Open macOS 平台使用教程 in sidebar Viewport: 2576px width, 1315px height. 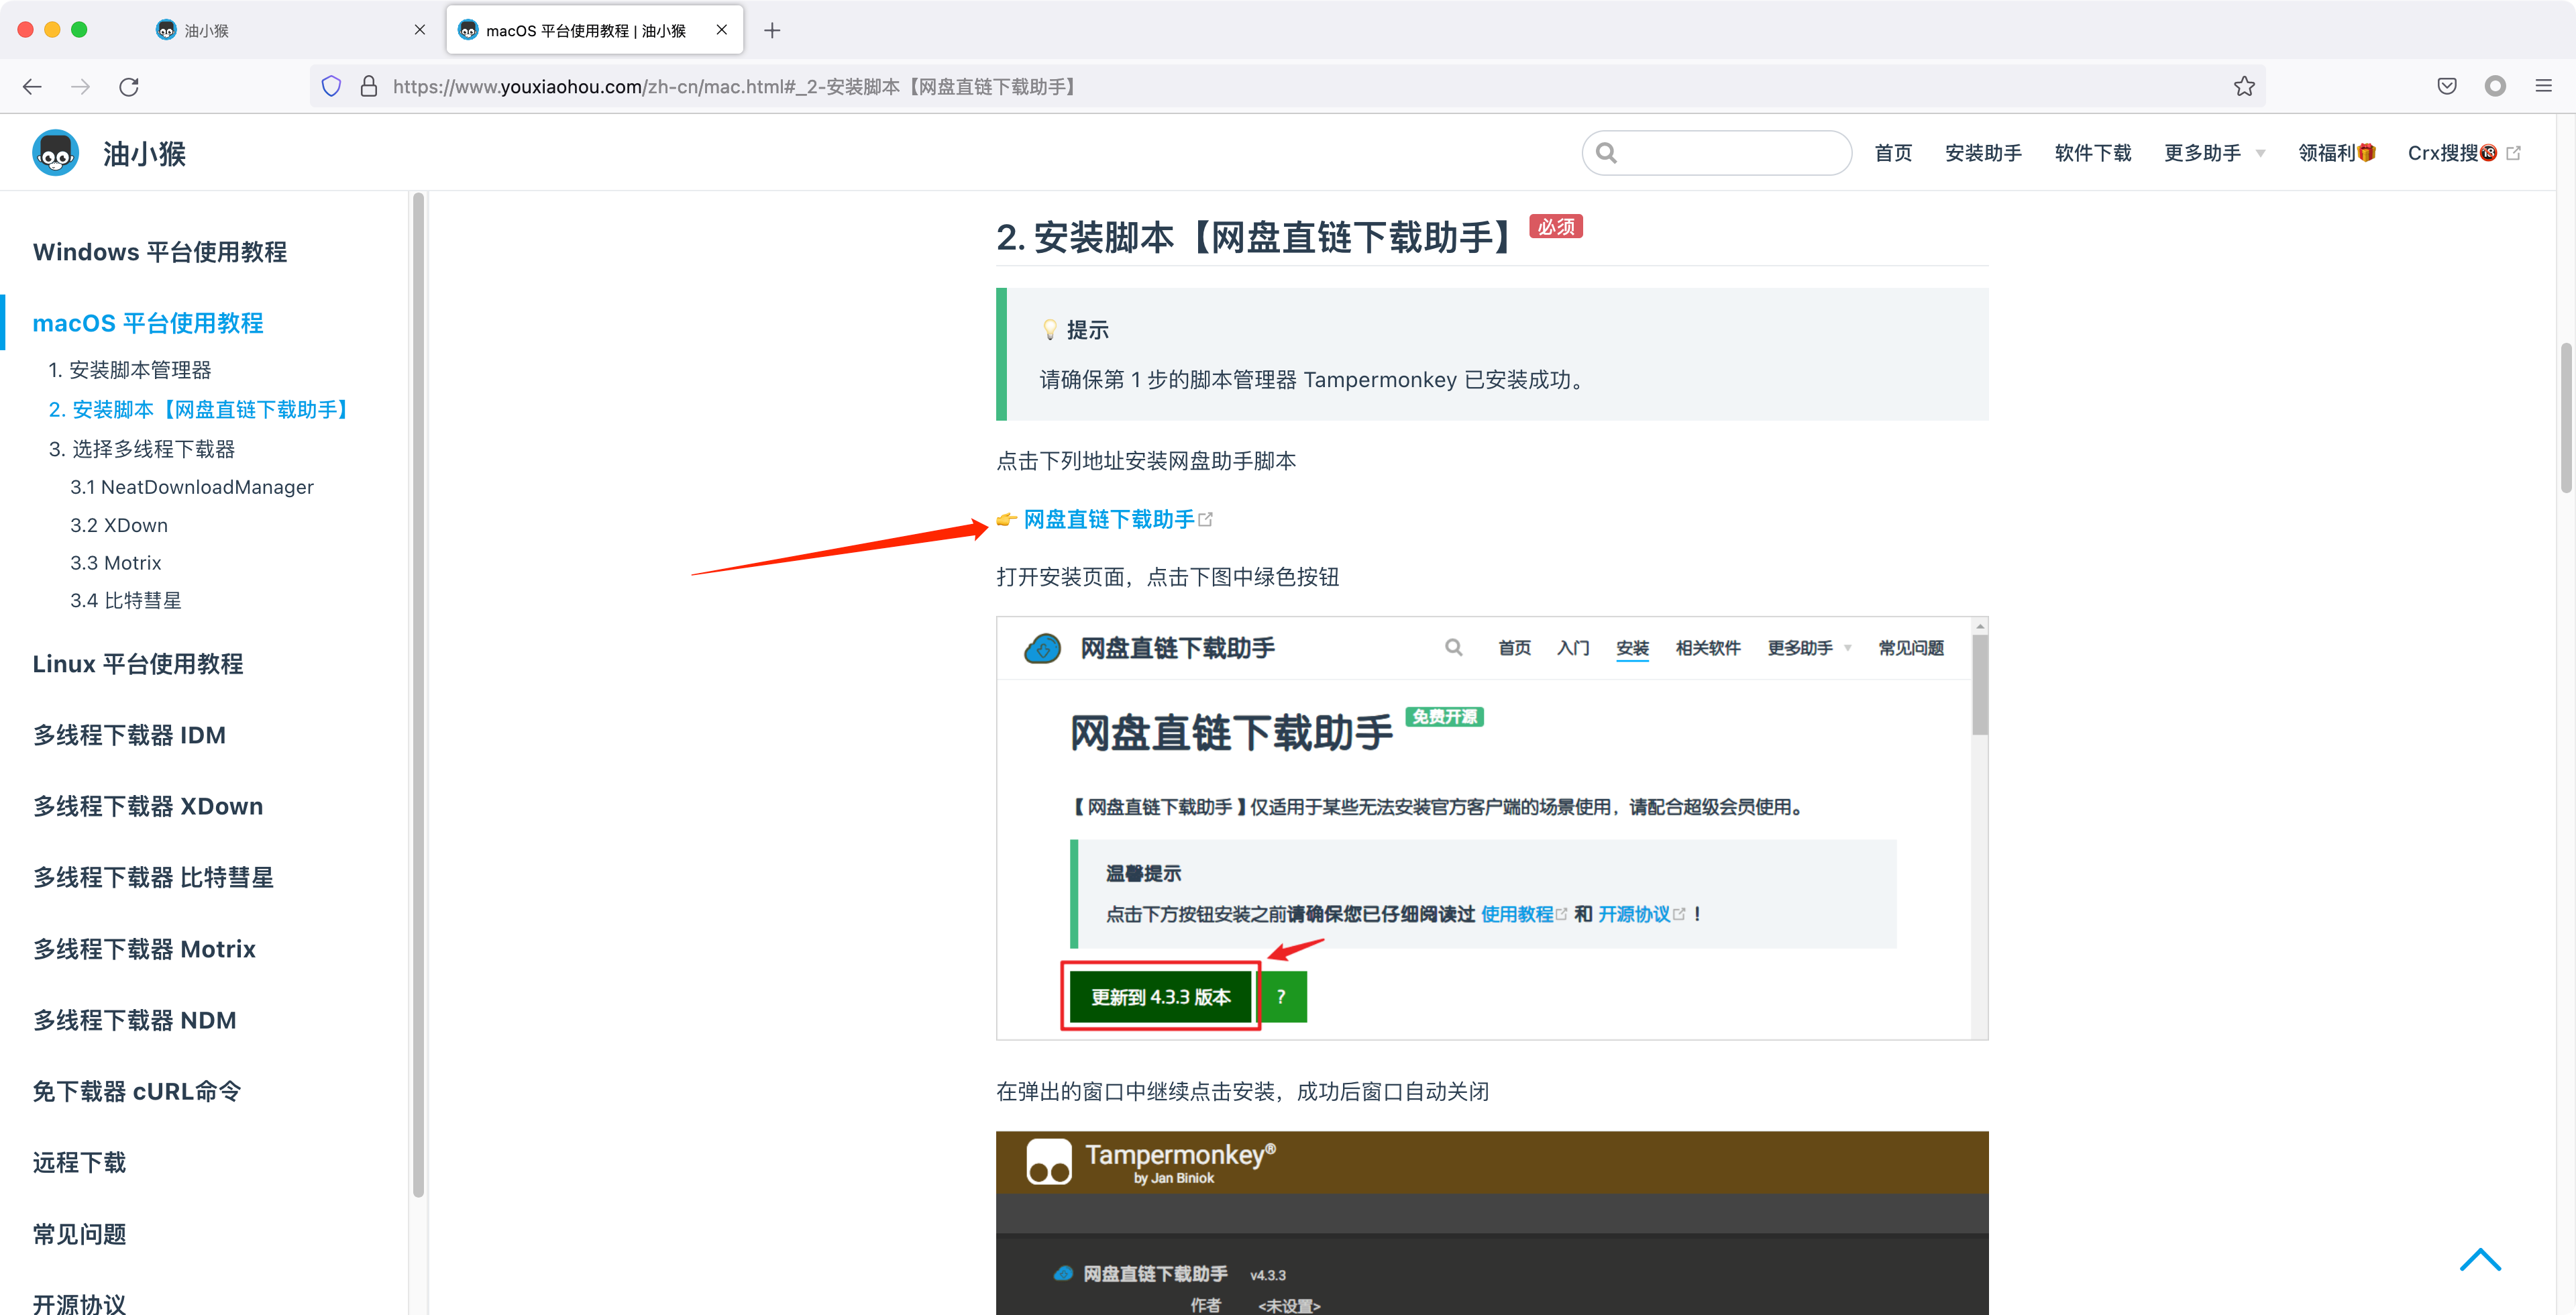pyautogui.click(x=148, y=323)
